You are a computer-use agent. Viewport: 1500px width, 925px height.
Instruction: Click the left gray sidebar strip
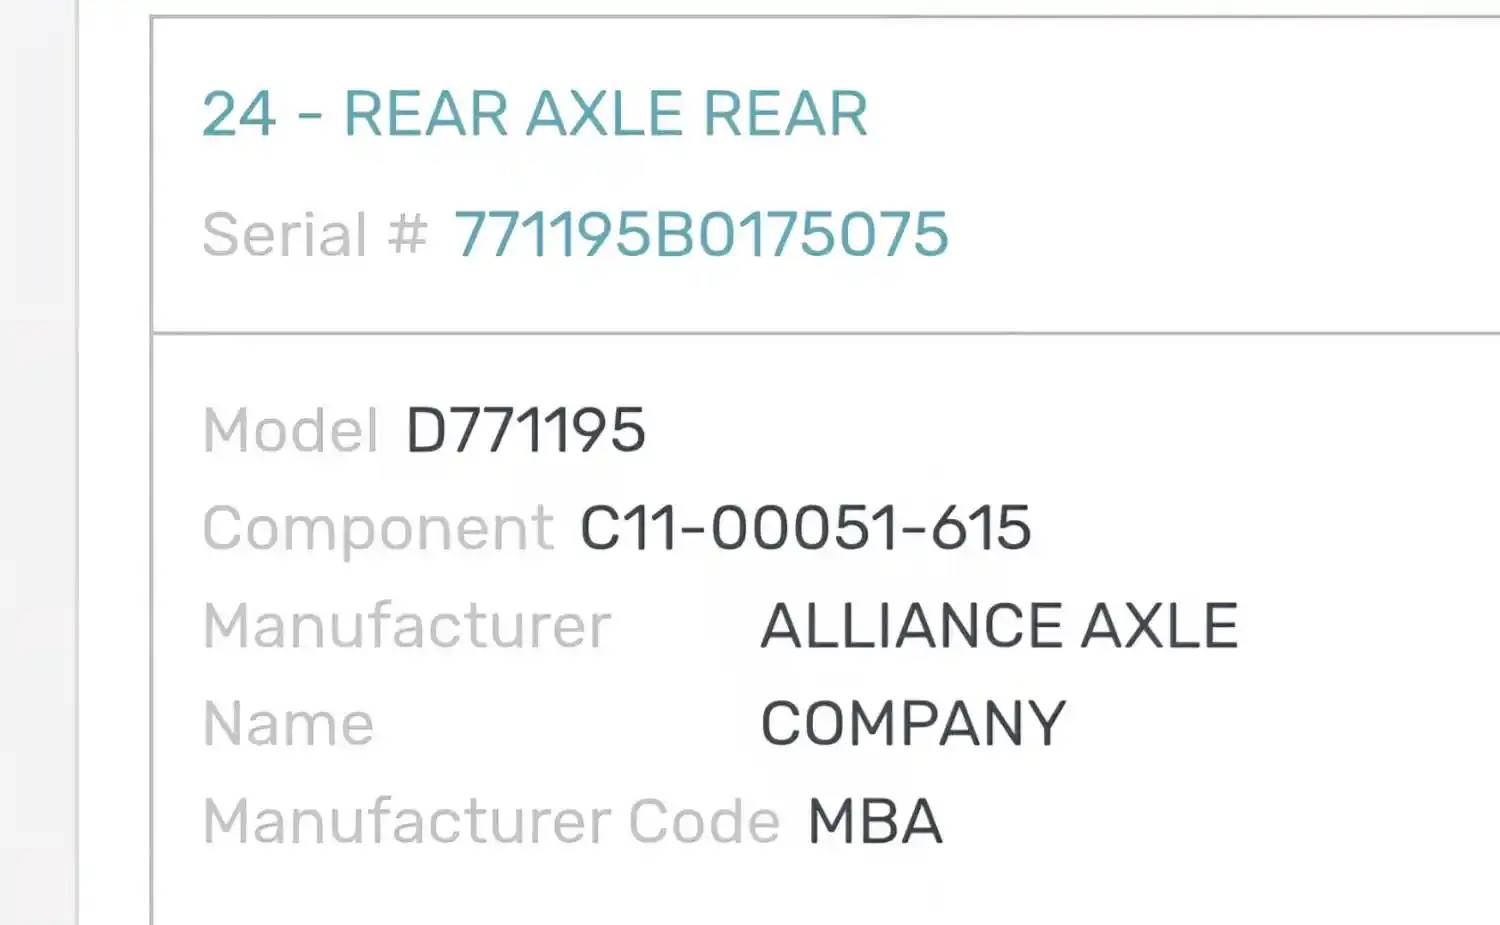tap(39, 462)
